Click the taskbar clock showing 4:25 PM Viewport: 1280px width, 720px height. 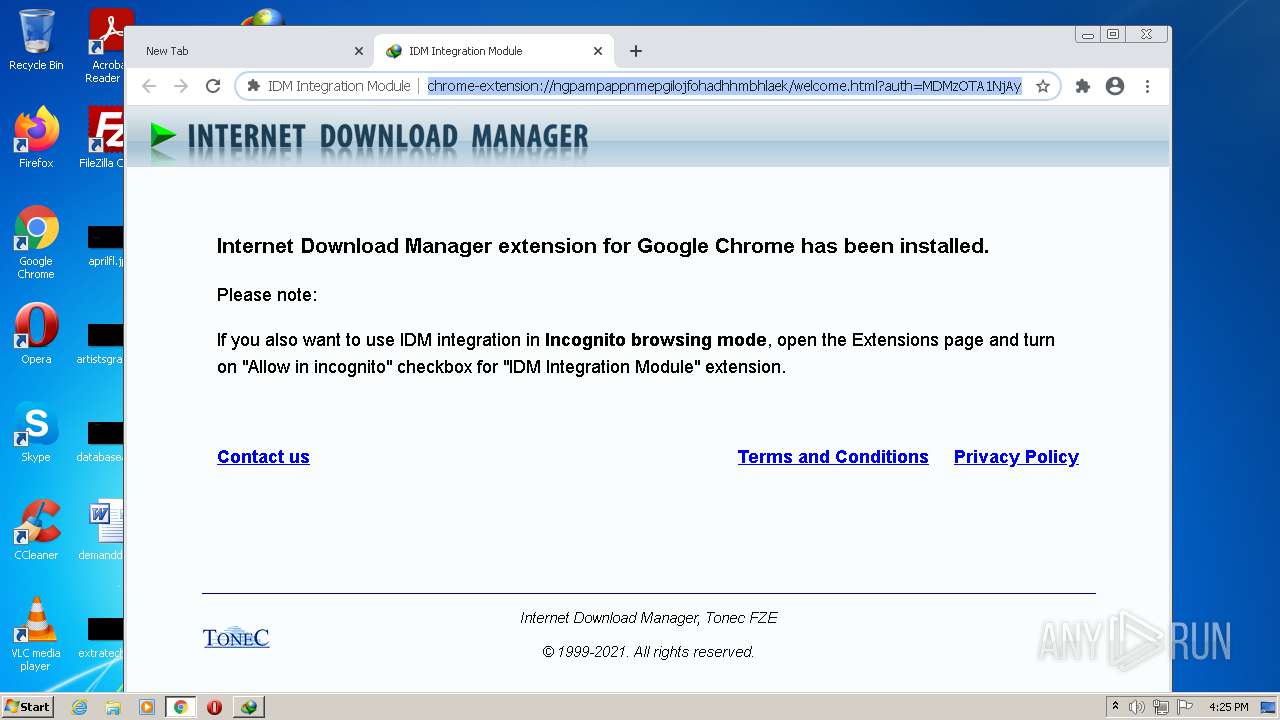tap(1228, 707)
